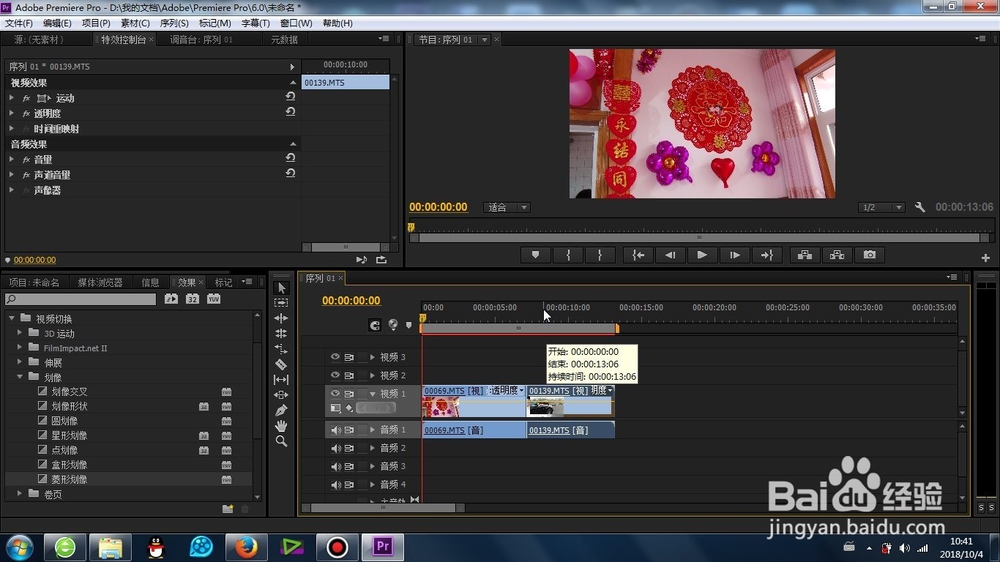The image size is (1000, 562).
Task: Select the Razor tool
Action: [281, 364]
